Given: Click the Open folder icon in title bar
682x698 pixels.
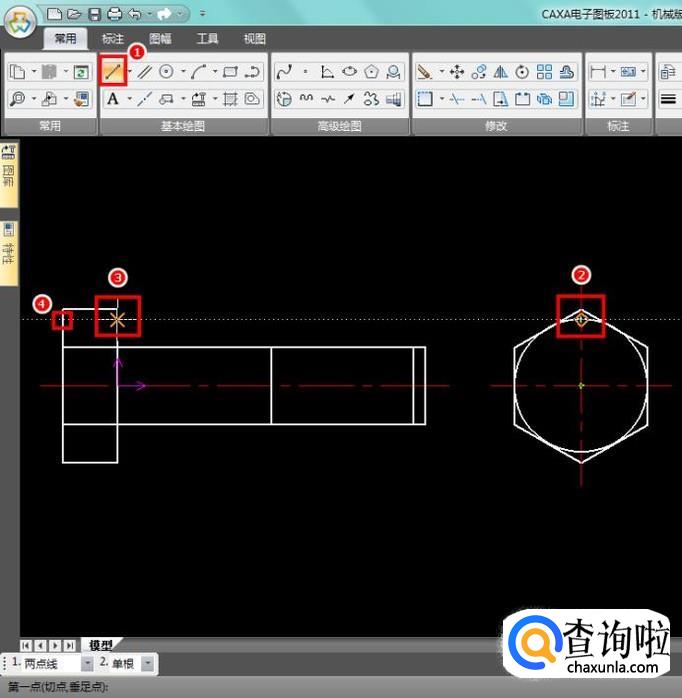Looking at the screenshot, I should pyautogui.click(x=74, y=14).
